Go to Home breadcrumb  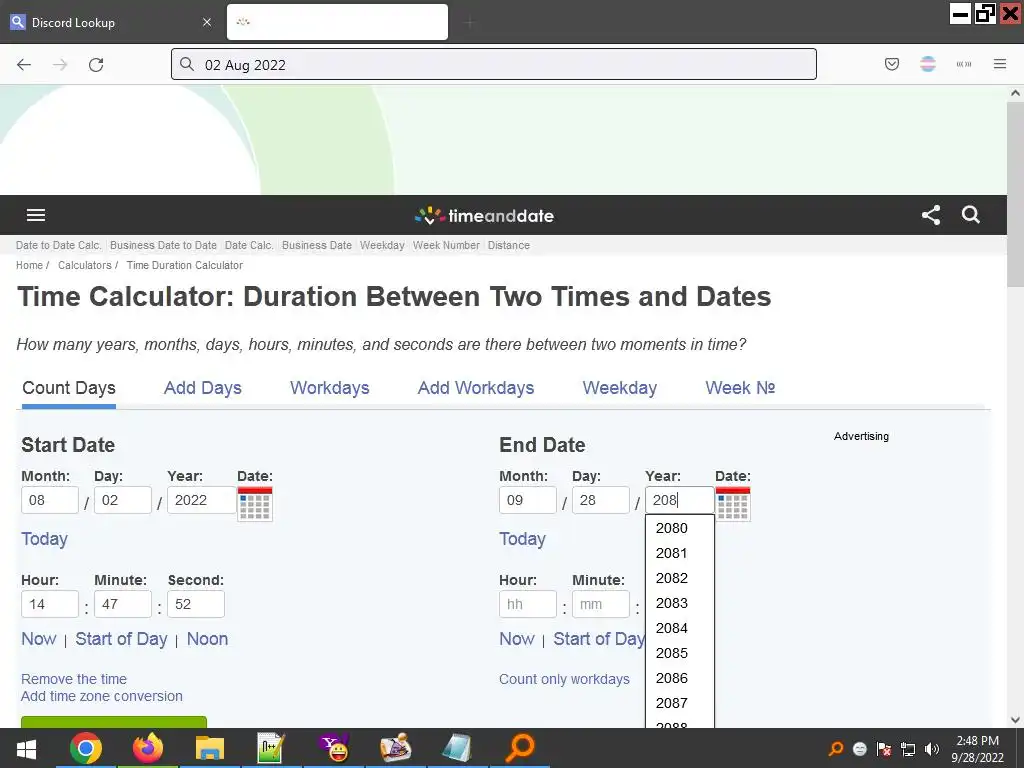(29, 265)
